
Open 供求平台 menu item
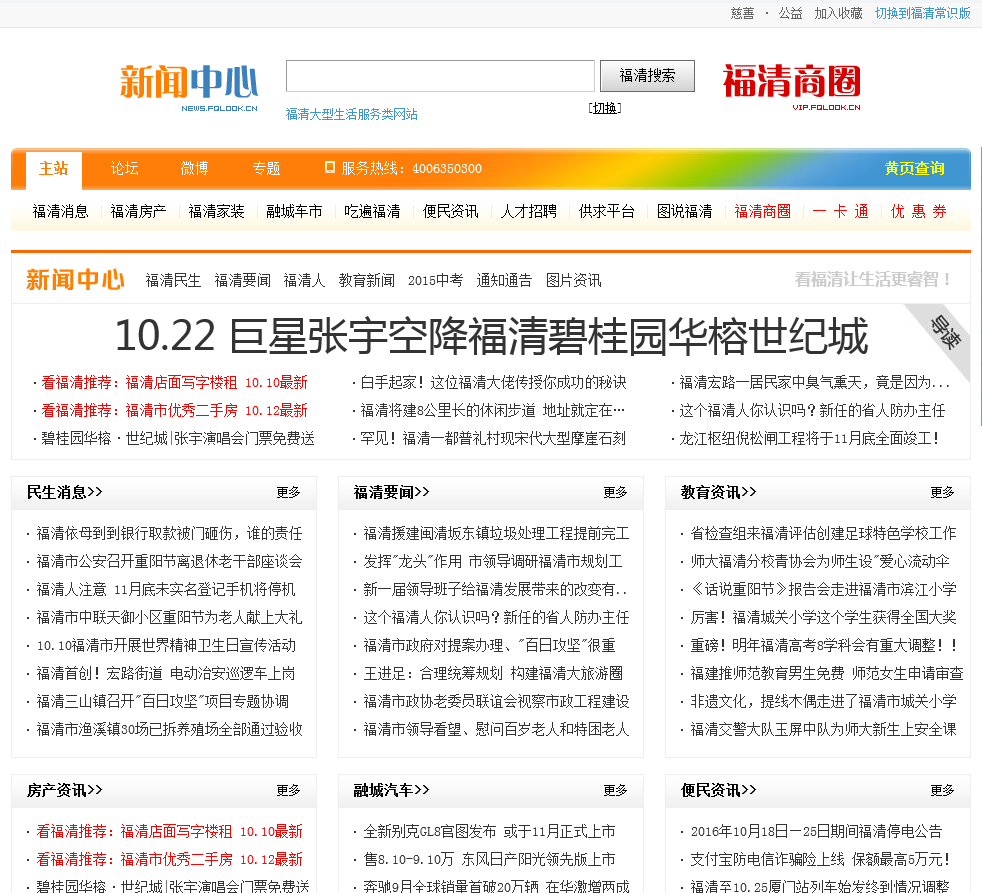point(606,212)
